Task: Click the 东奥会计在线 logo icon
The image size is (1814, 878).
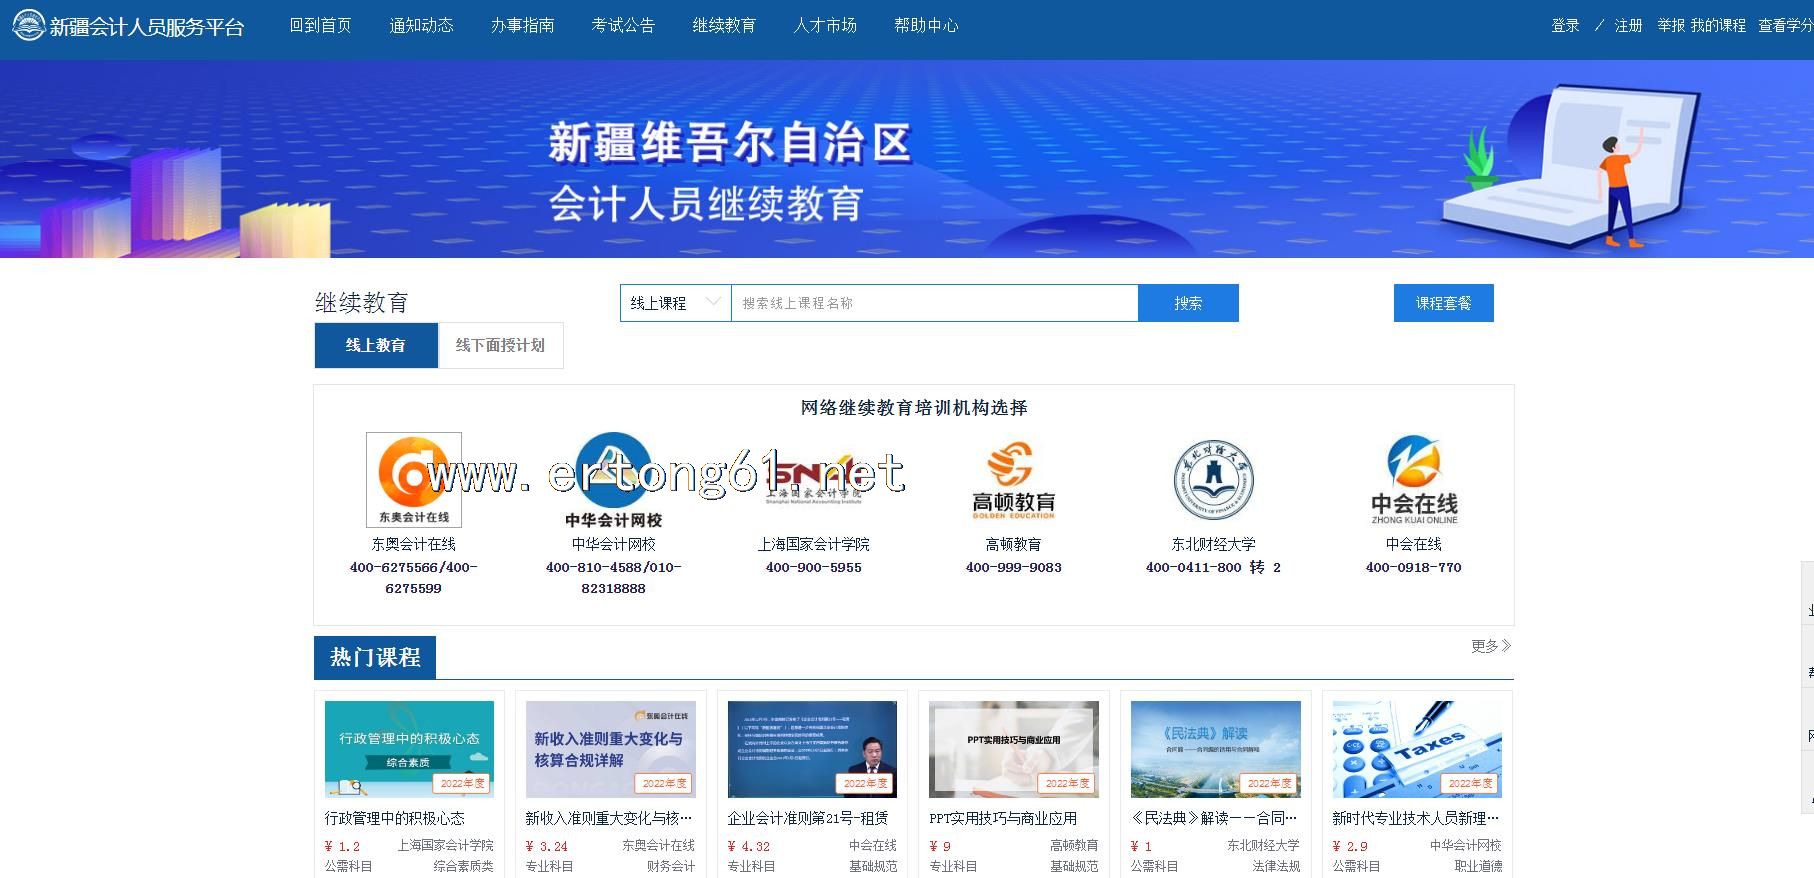Action: 413,479
